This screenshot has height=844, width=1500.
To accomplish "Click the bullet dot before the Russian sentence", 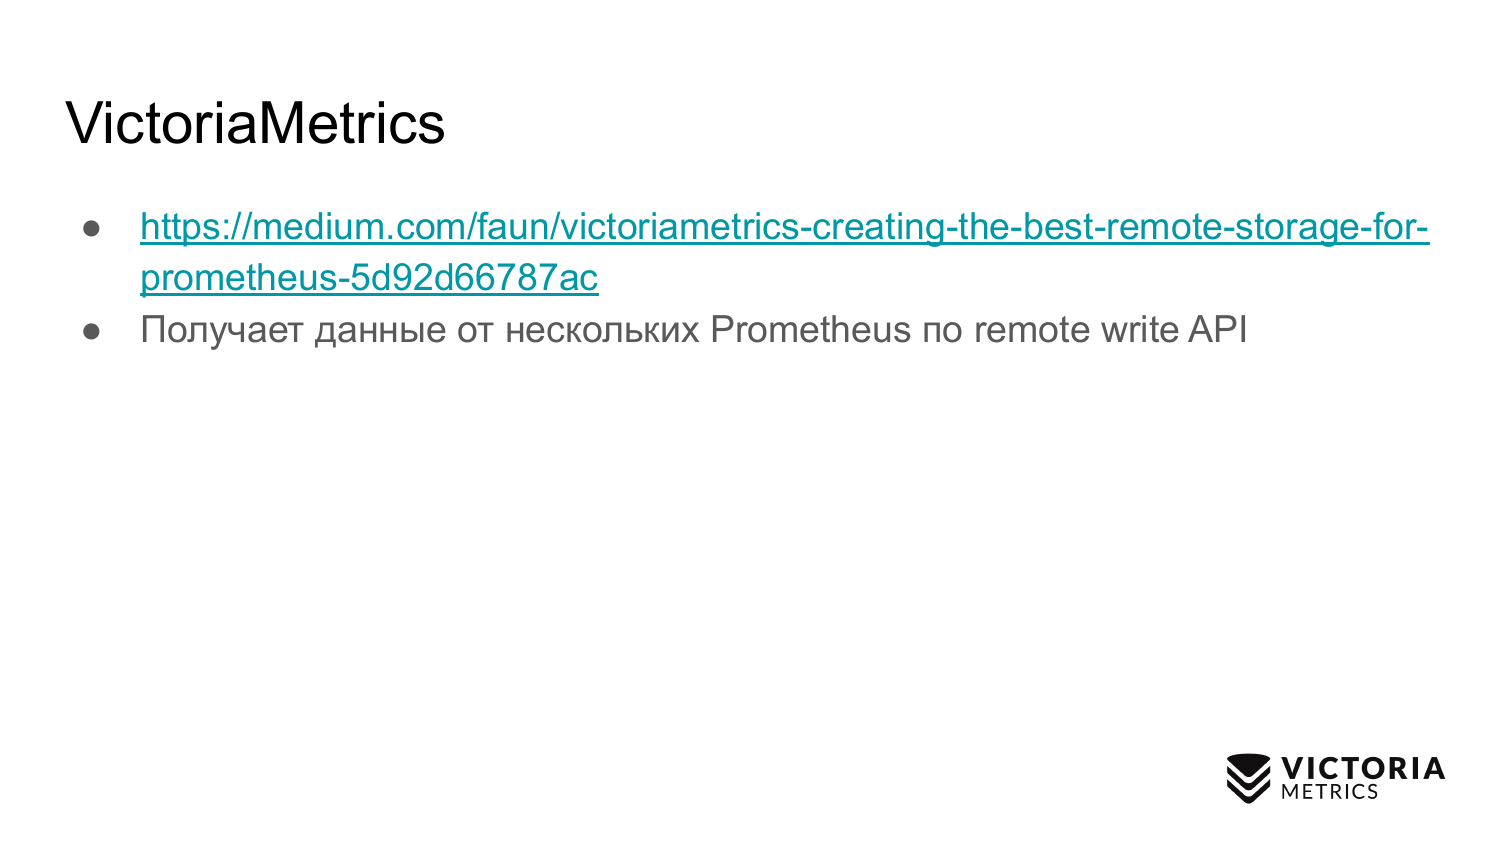I will 92,331.
